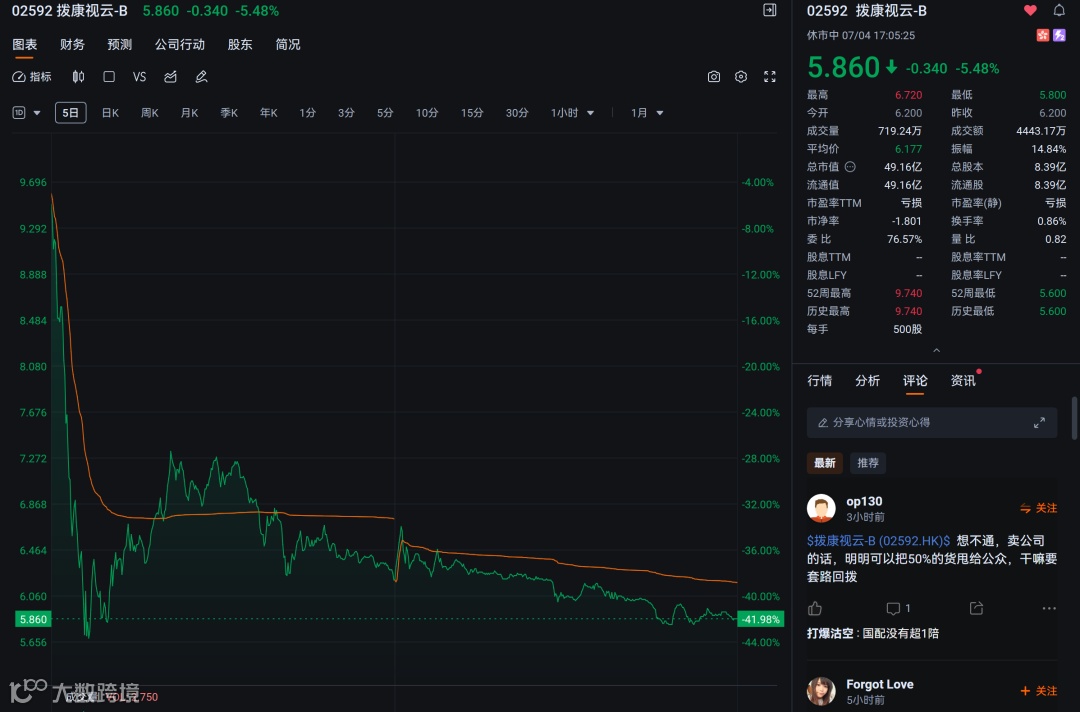The height and width of the screenshot is (712, 1080).
Task: Open the alert bell icon
Action: (1059, 10)
